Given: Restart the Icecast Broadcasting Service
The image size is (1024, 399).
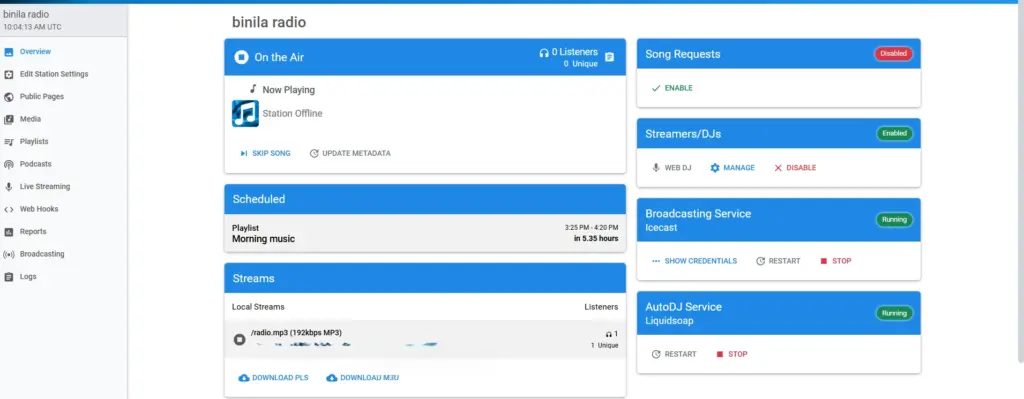Looking at the screenshot, I should click(x=778, y=261).
